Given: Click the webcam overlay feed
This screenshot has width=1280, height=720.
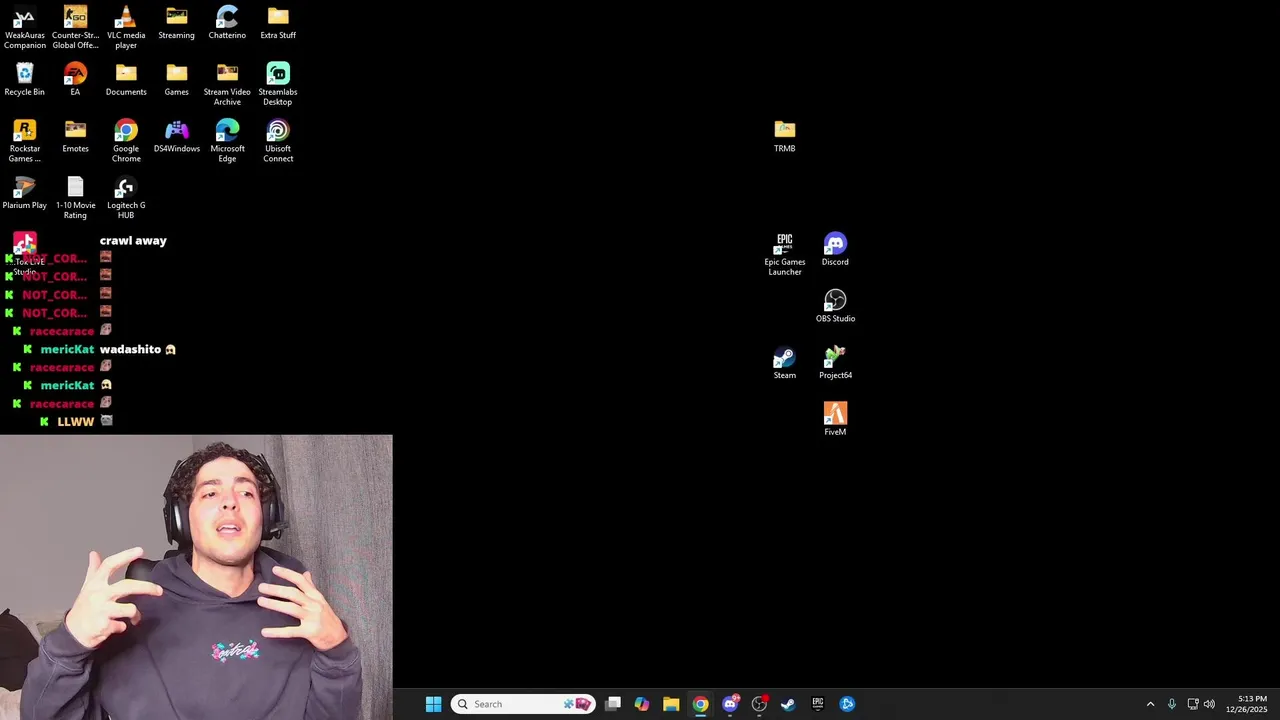Looking at the screenshot, I should (196, 577).
